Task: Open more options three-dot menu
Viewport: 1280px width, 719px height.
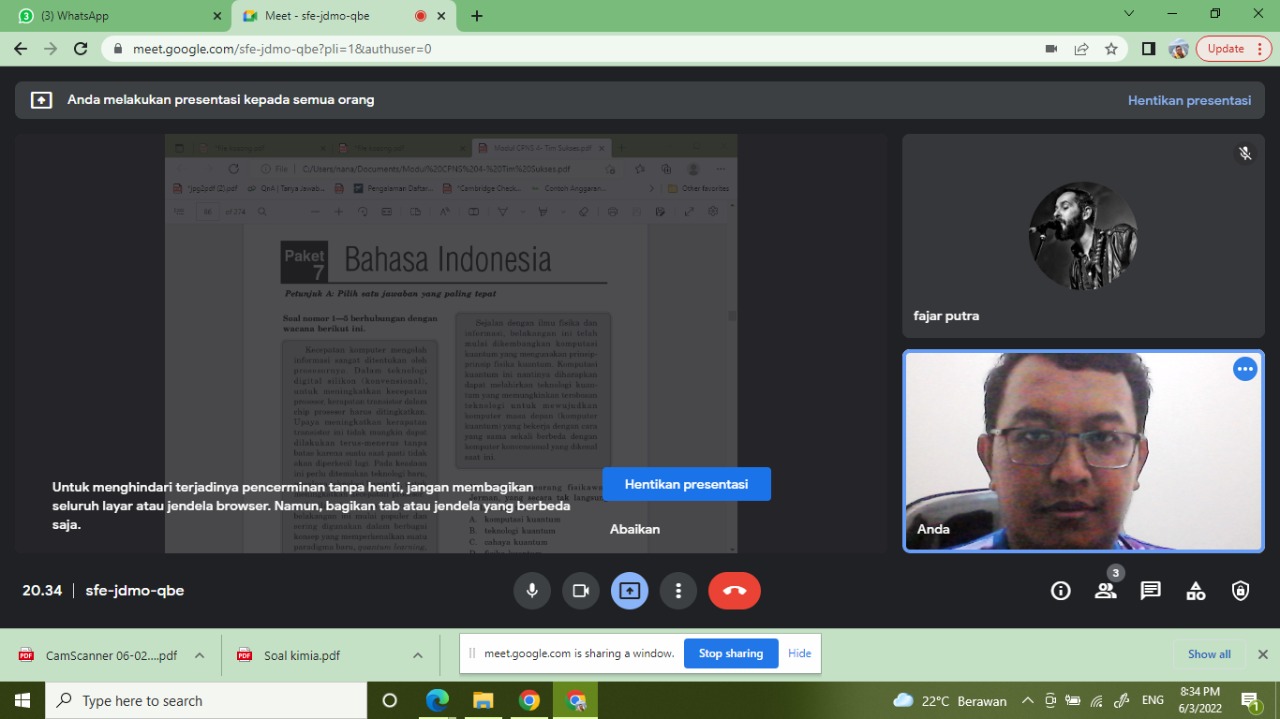Action: [x=678, y=591]
